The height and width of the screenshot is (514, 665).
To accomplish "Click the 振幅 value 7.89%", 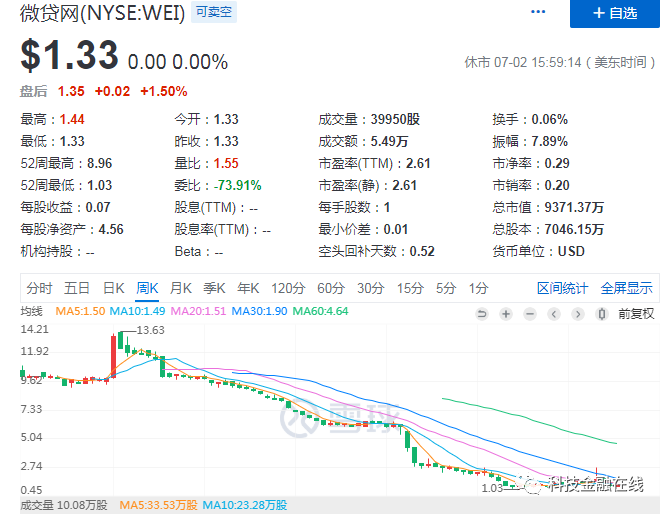I will (x=550, y=141).
